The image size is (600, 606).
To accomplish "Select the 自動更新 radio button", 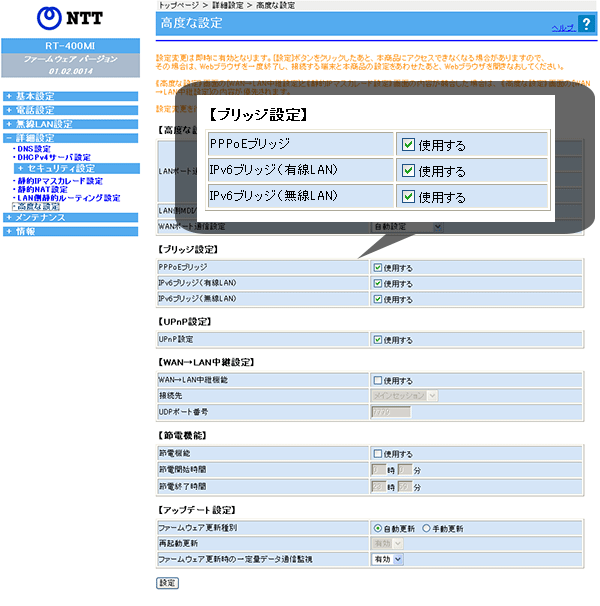I will tap(377, 528).
